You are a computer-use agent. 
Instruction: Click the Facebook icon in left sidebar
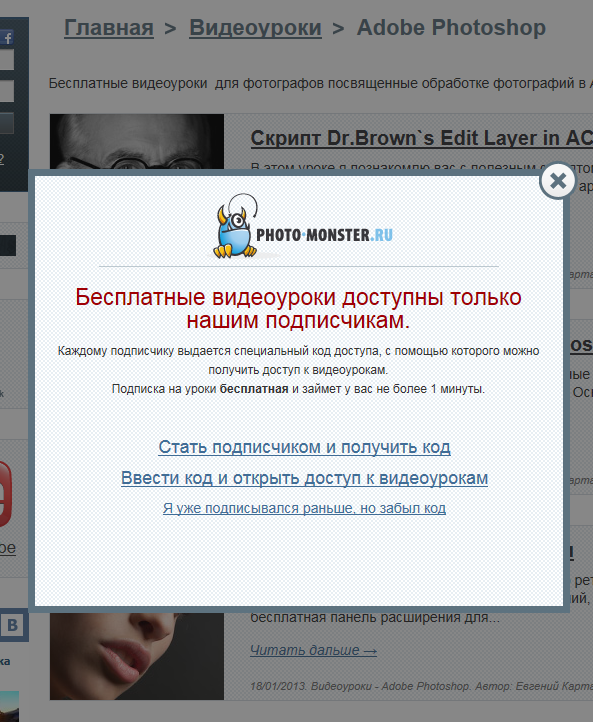pos(7,37)
